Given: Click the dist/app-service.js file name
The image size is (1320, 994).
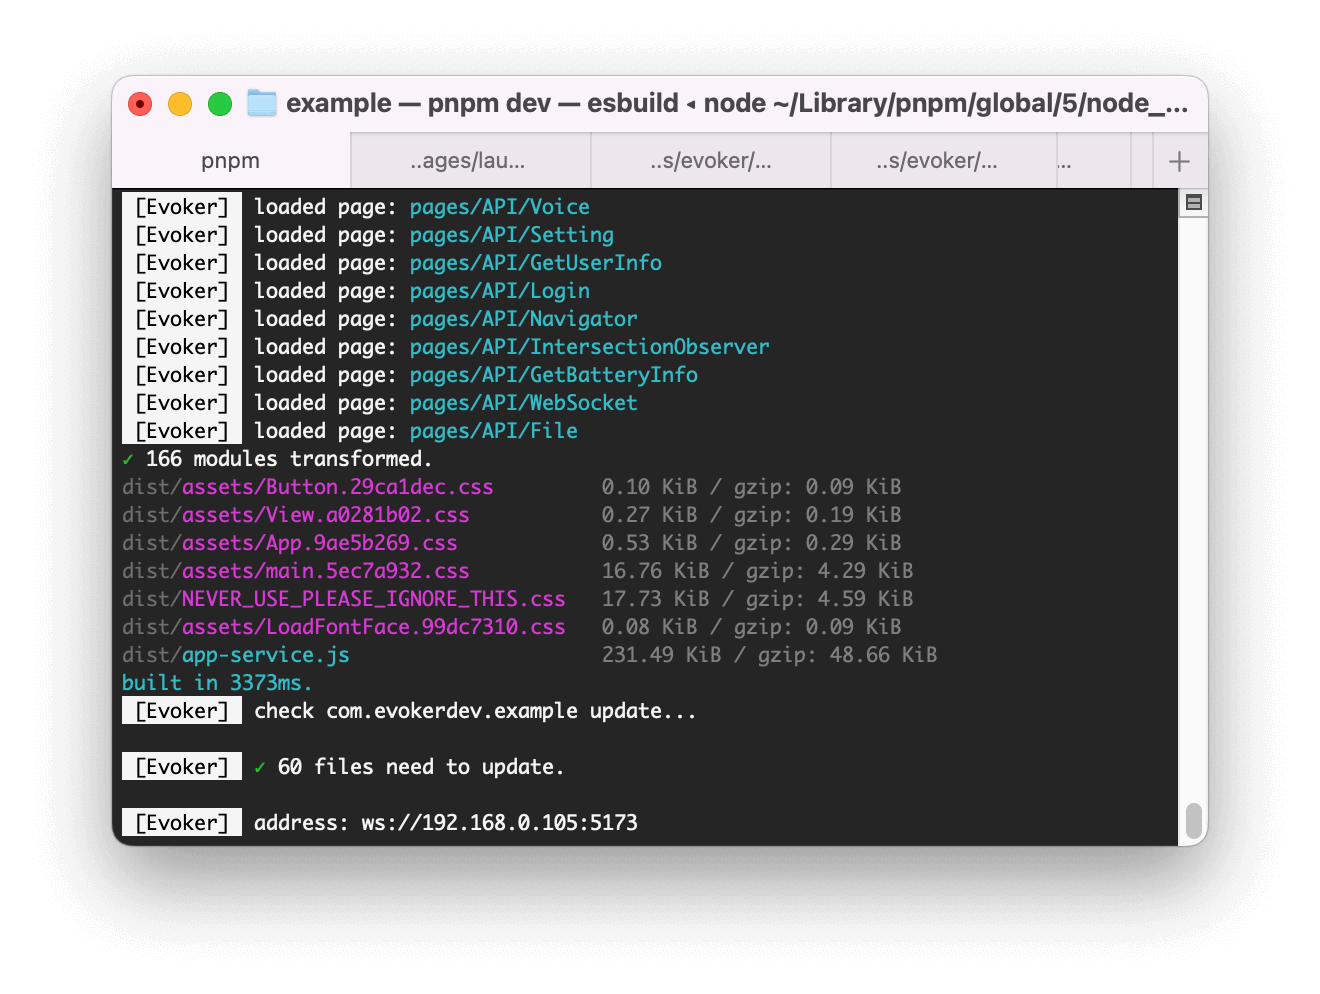Looking at the screenshot, I should pos(236,655).
